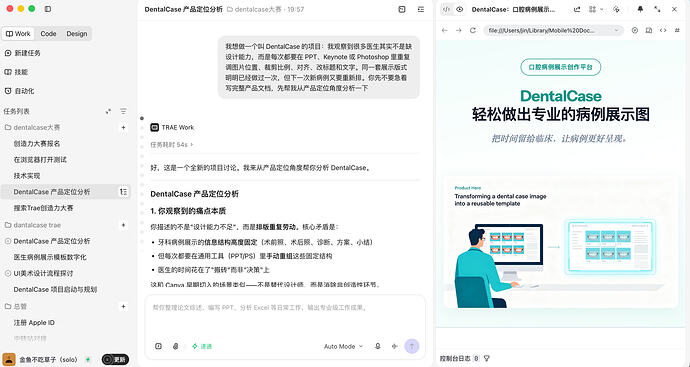
Task: Click the list icon on selected DentalCase 产品定位分析 row
Action: click(x=123, y=191)
